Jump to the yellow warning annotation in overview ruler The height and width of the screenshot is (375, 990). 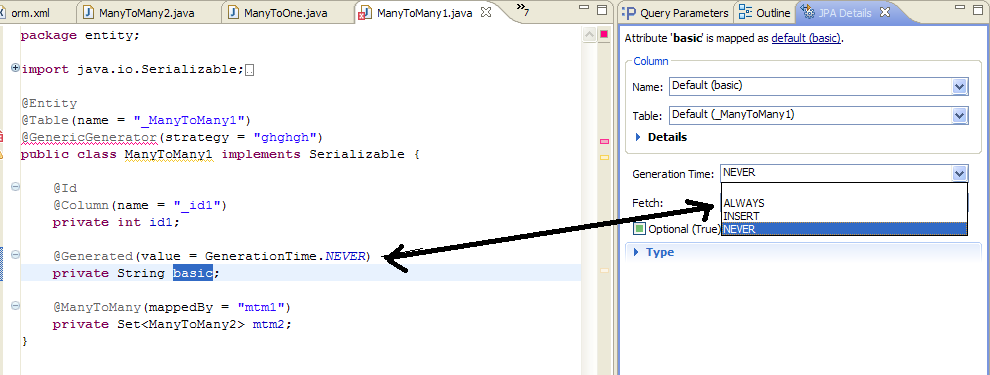click(604, 157)
